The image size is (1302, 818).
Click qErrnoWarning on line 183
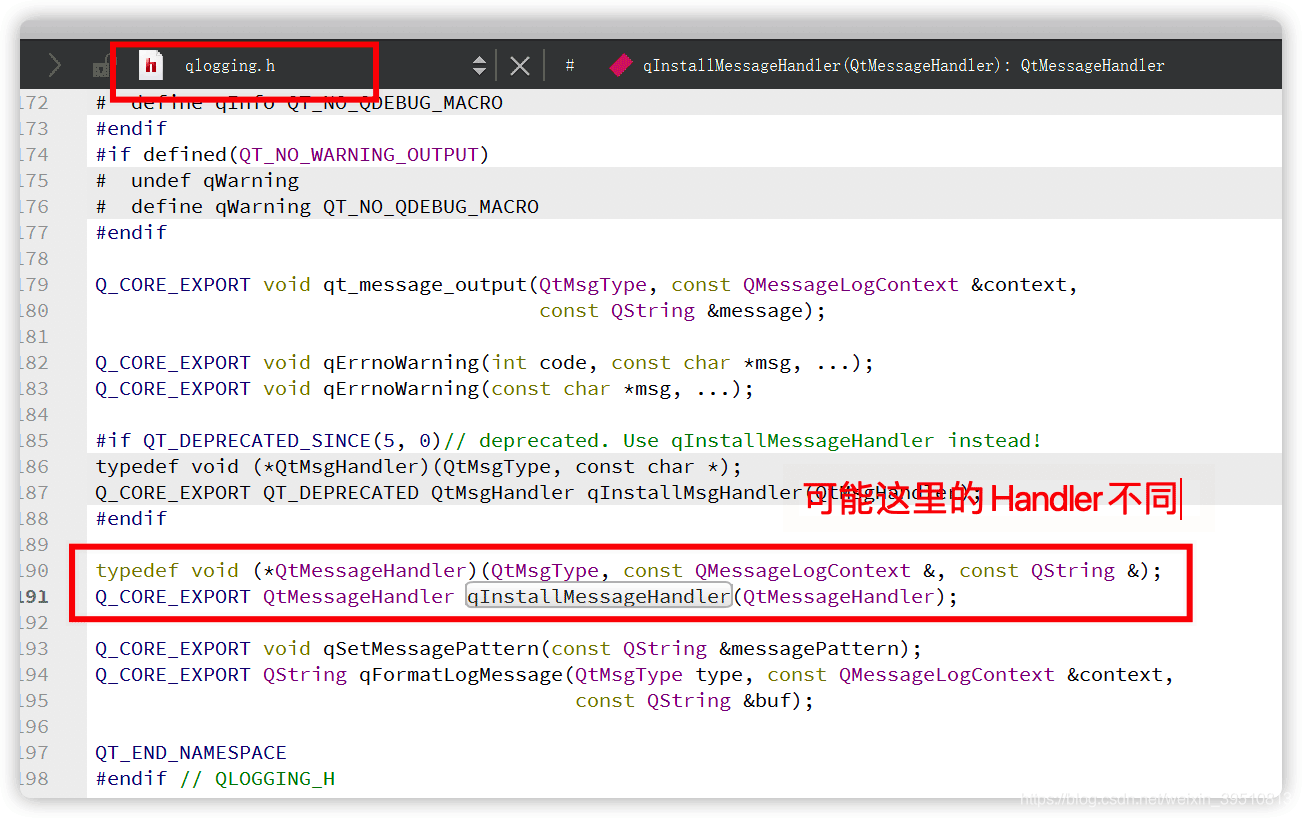coord(401,389)
